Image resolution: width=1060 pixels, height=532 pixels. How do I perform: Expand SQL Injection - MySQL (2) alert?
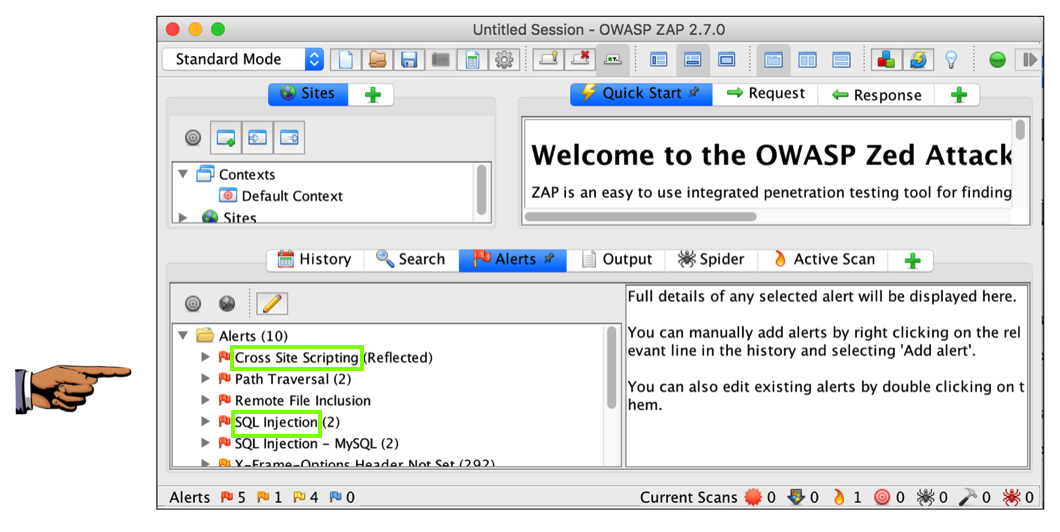206,443
